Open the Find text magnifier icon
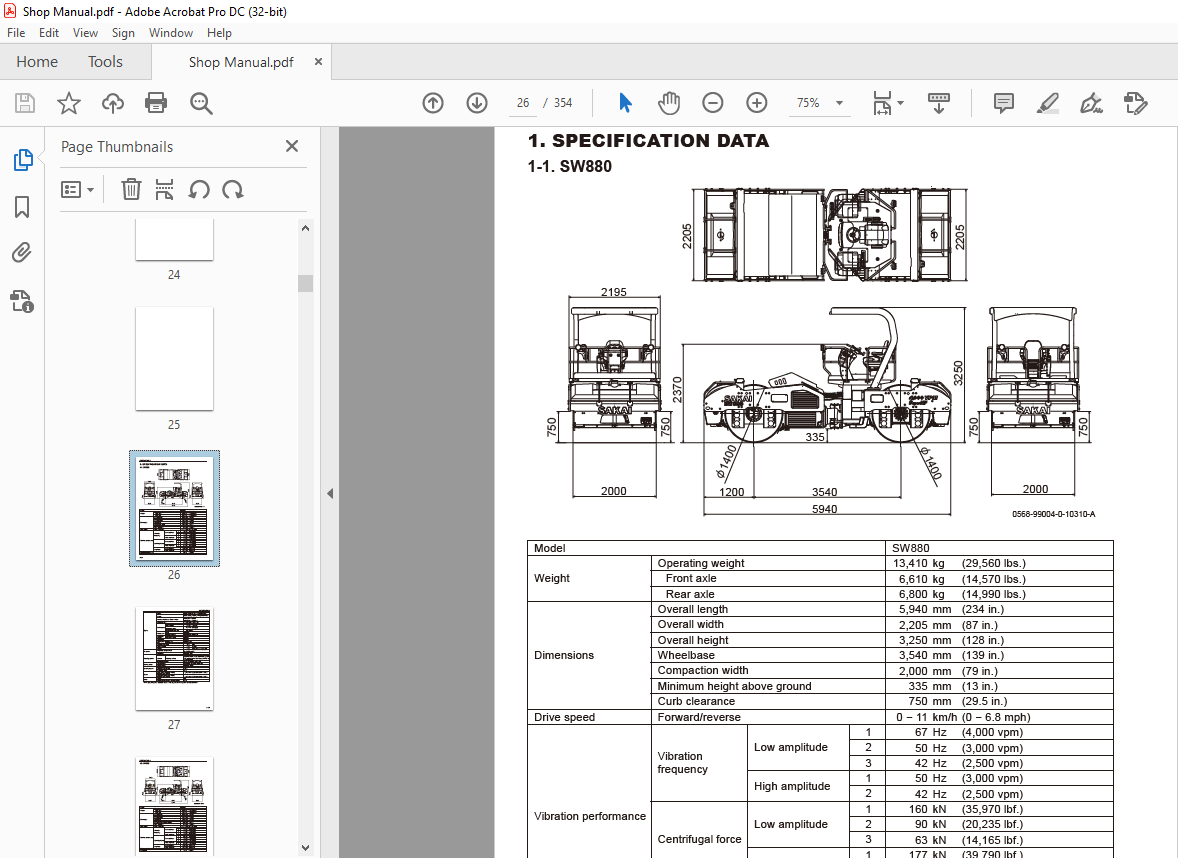This screenshot has height=858, width=1178. tap(201, 103)
